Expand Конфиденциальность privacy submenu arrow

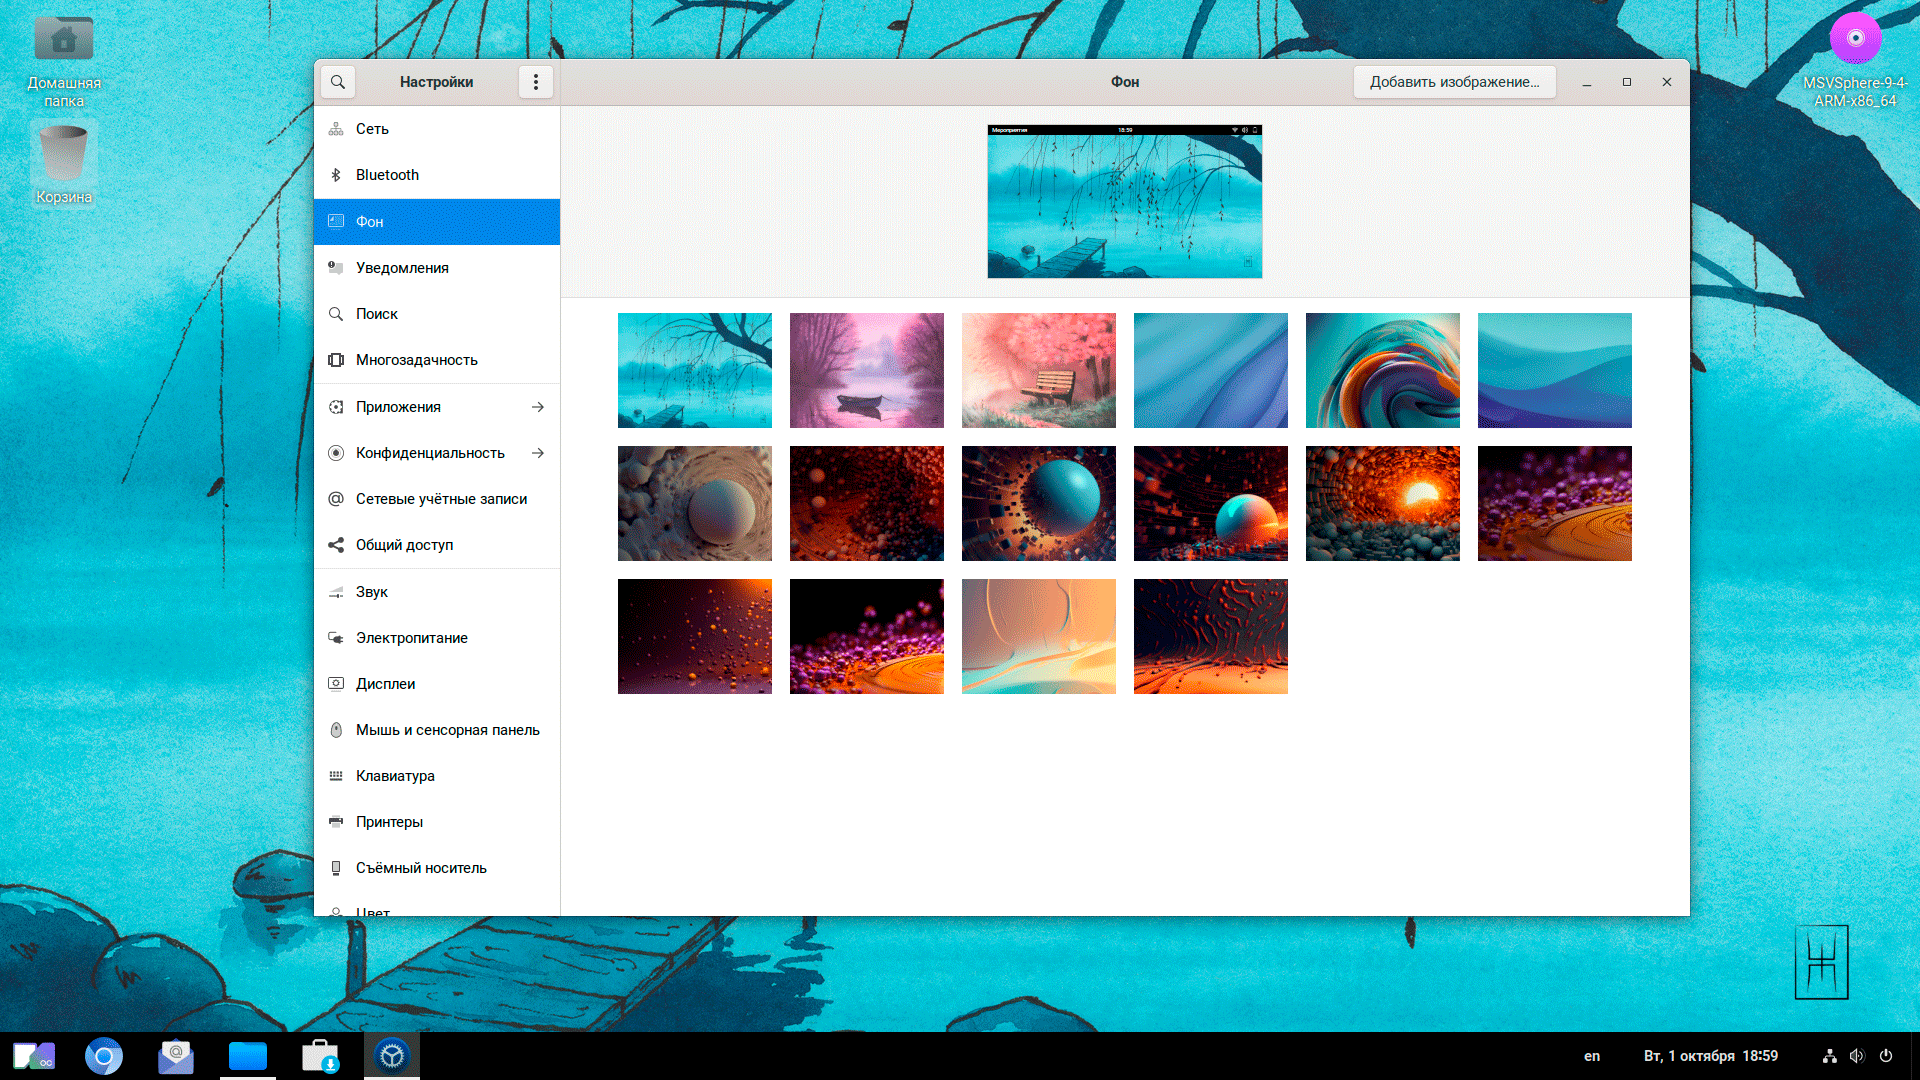pos(538,453)
